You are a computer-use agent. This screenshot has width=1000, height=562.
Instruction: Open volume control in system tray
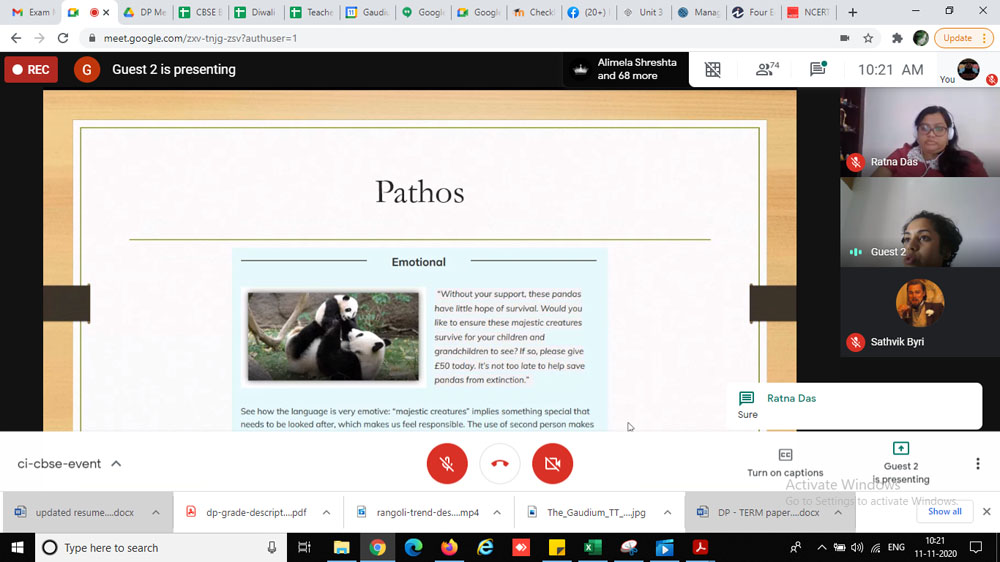click(857, 547)
